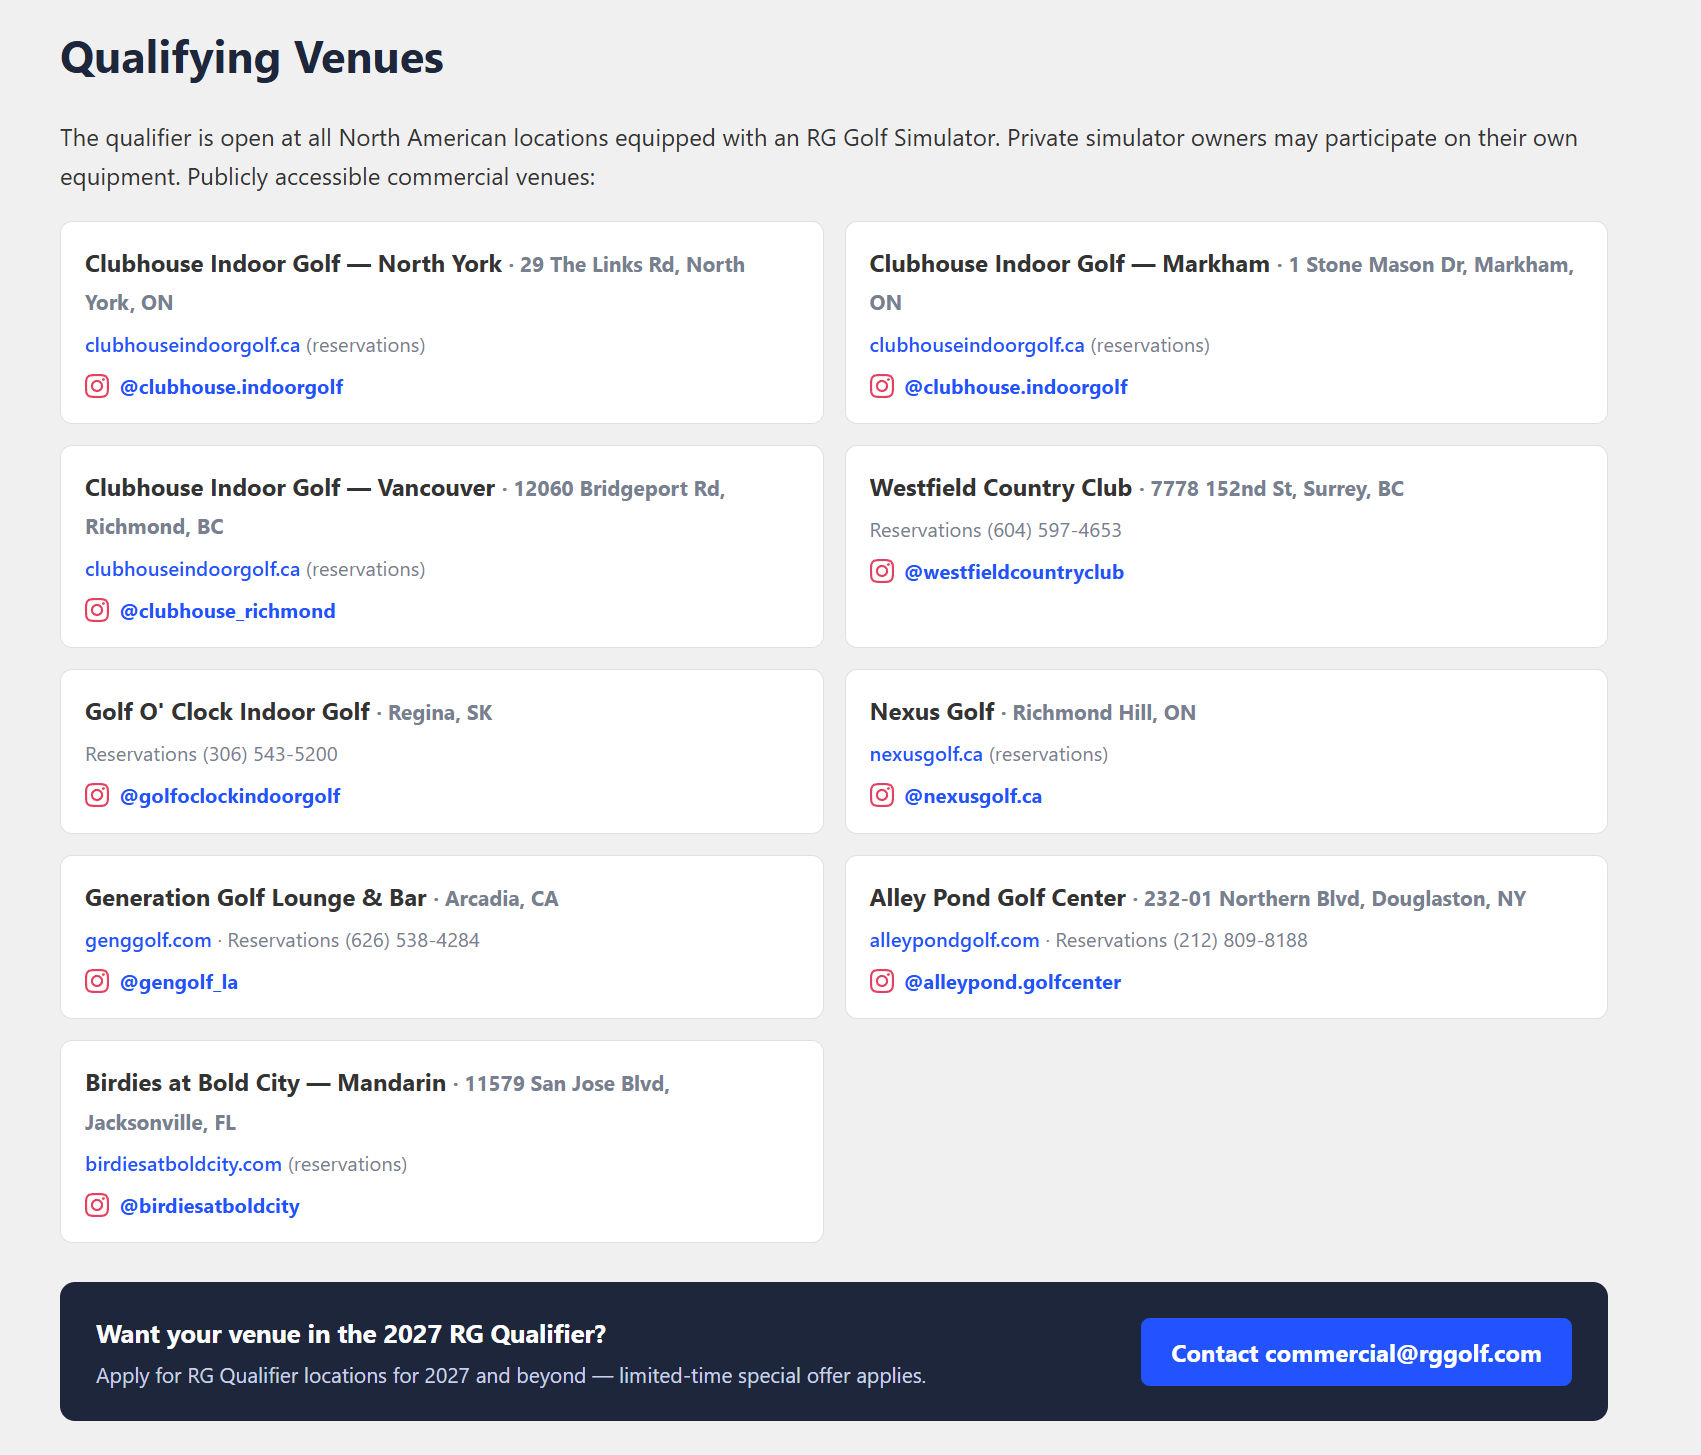The width and height of the screenshot is (1701, 1455).
Task: Click Birdies at Bold City — Mandarin title
Action: coord(265,1083)
